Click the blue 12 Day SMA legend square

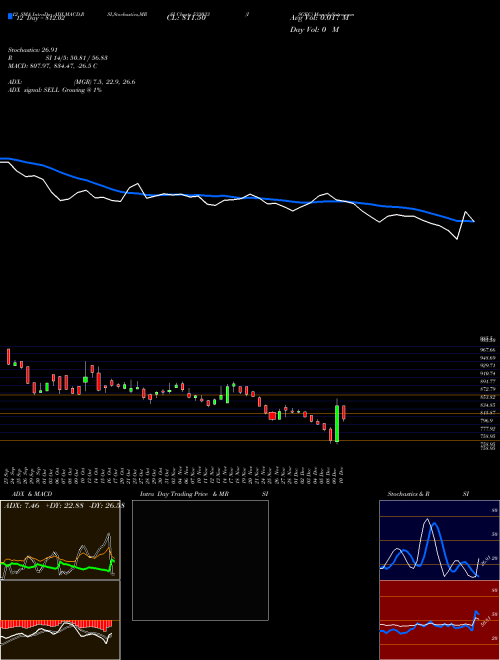coord(10,16)
